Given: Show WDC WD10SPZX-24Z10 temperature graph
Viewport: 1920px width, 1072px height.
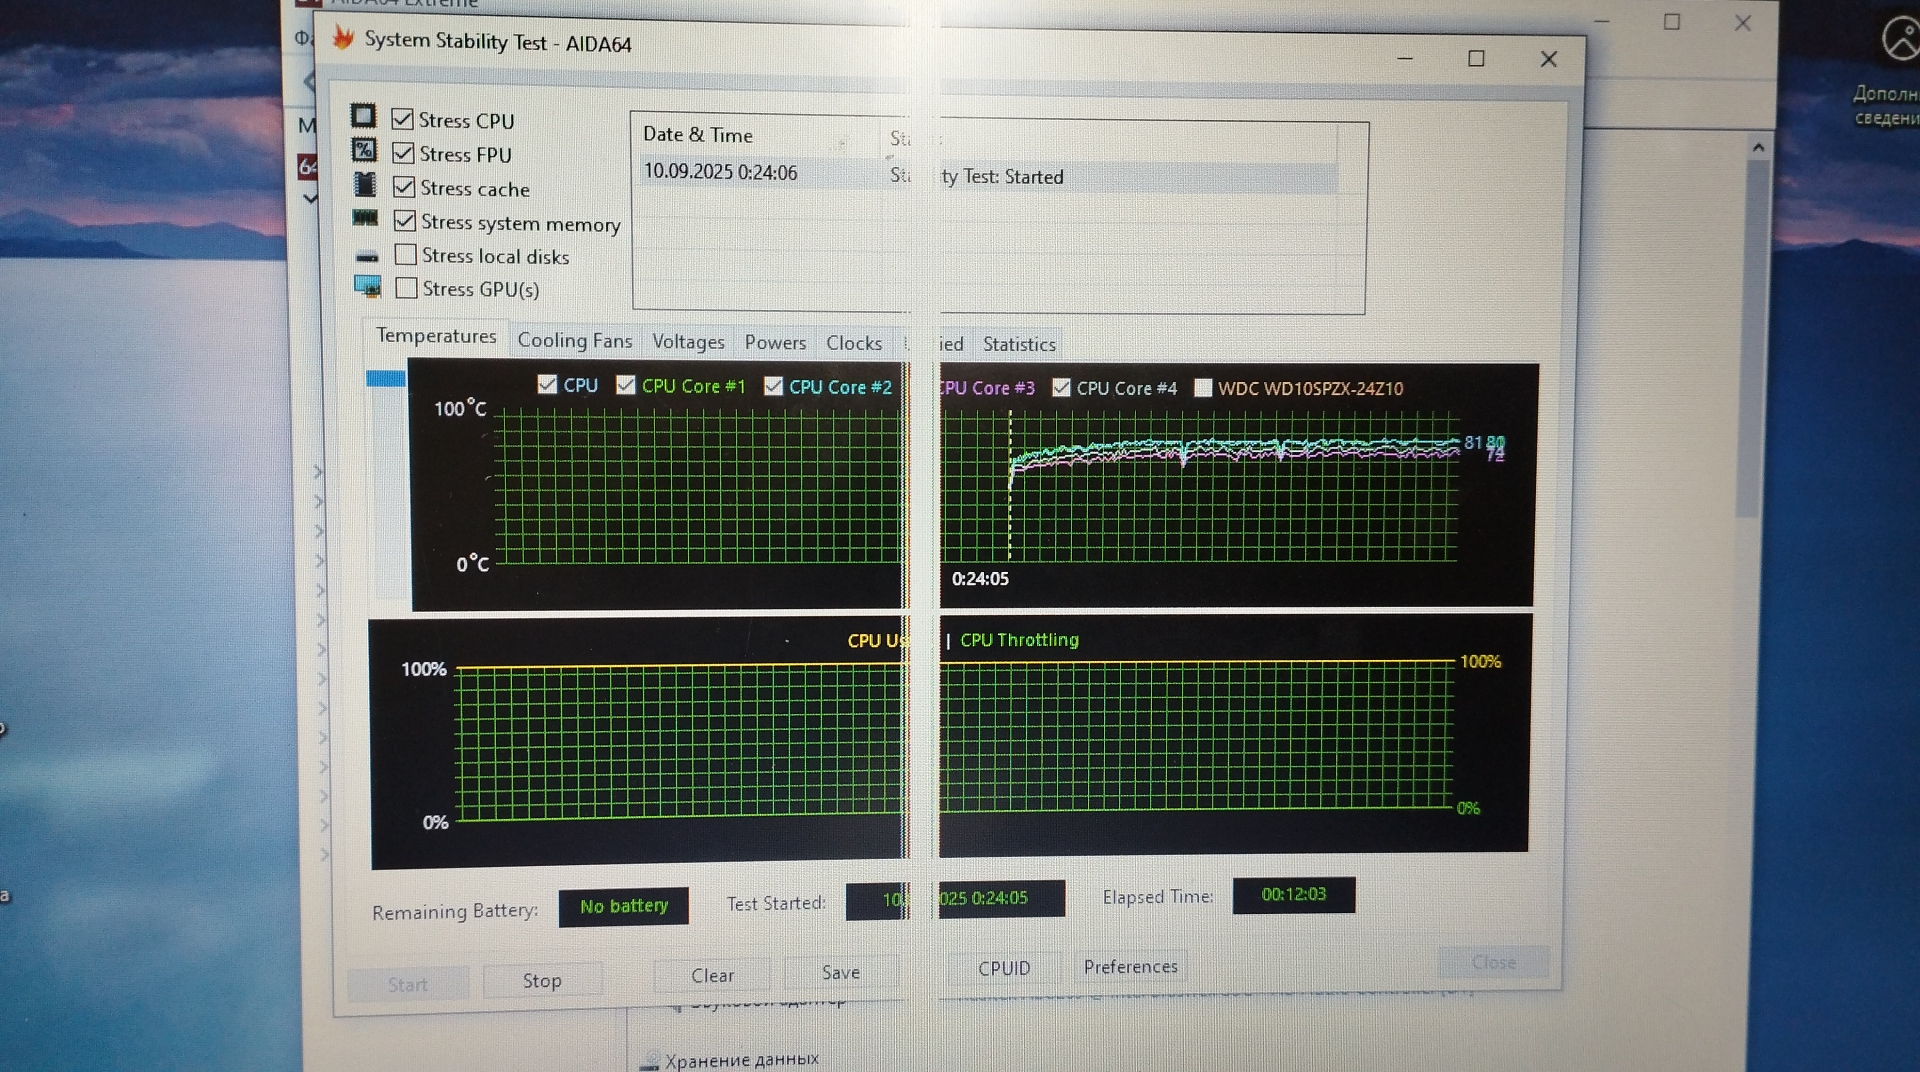Looking at the screenshot, I should 1204,388.
